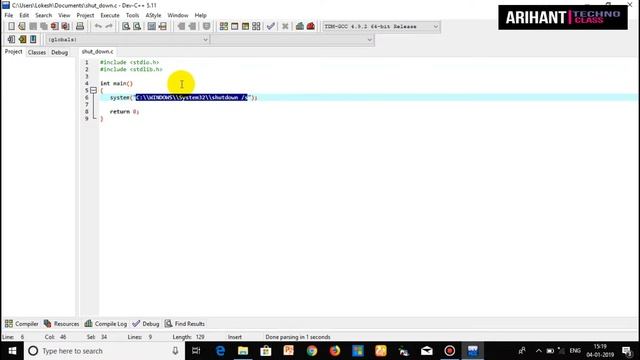Viewport: 640px width, 360px height.
Task: Click the Goto line icon
Action: coord(162,27)
